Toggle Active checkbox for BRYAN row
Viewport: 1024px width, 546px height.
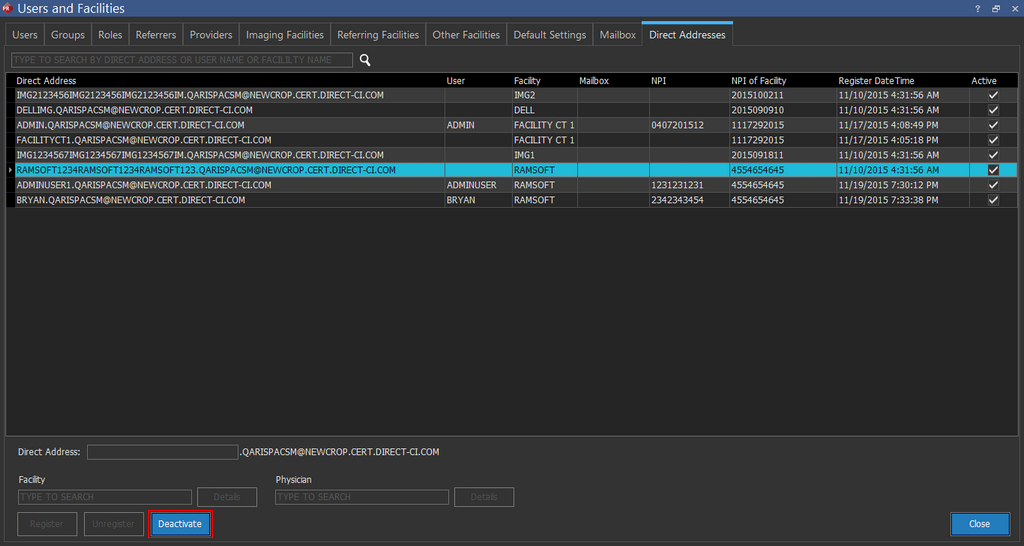pyautogui.click(x=992, y=200)
